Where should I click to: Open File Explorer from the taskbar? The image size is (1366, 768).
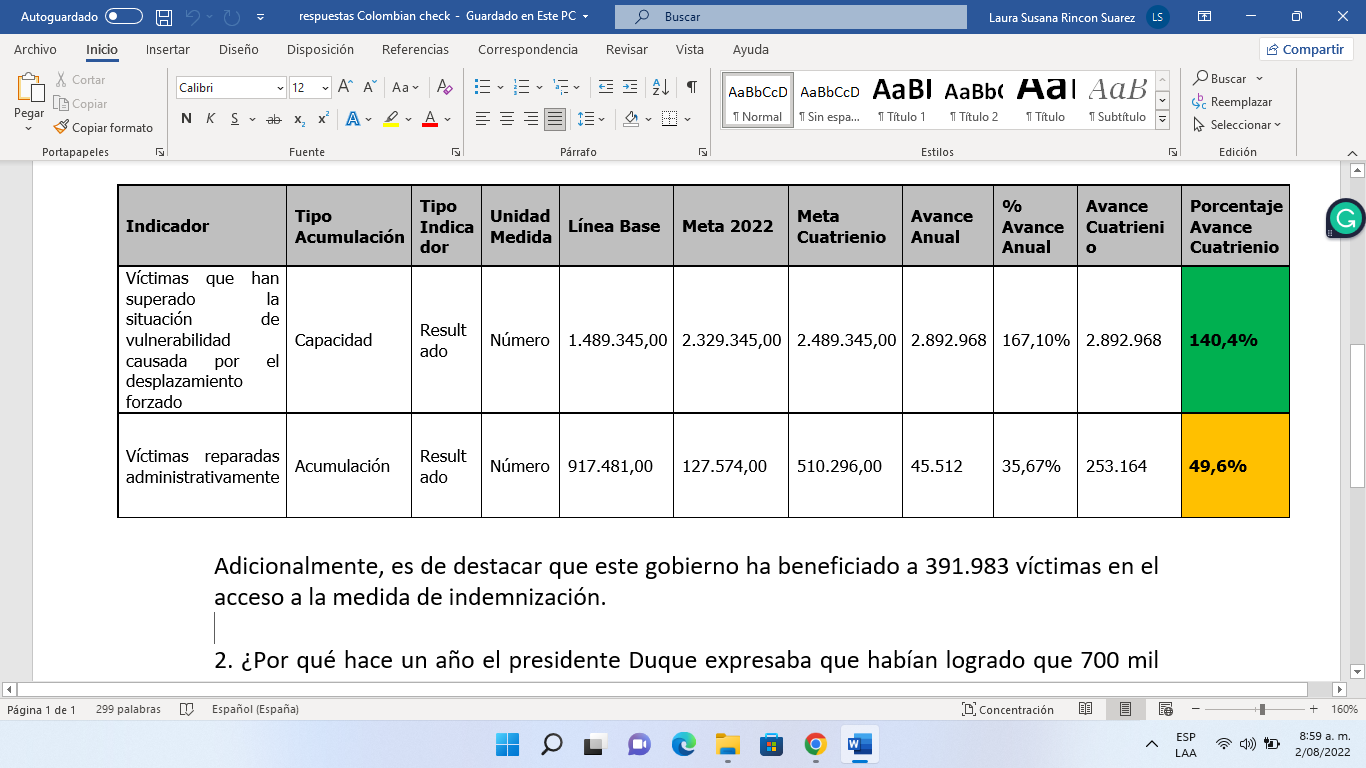click(x=727, y=744)
